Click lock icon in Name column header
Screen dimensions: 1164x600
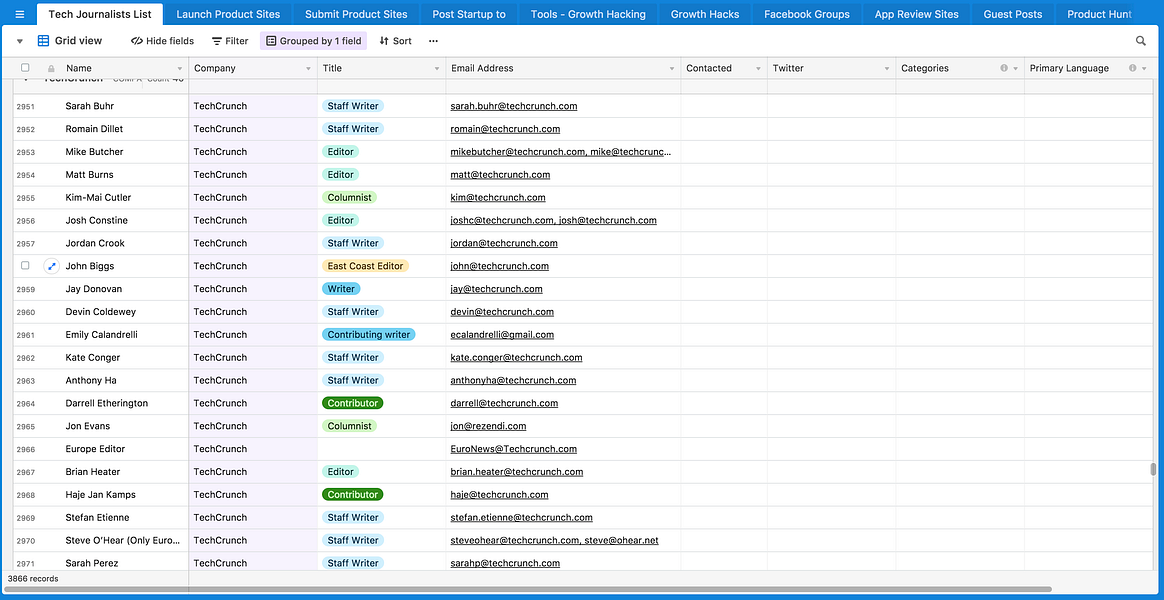click(x=51, y=68)
